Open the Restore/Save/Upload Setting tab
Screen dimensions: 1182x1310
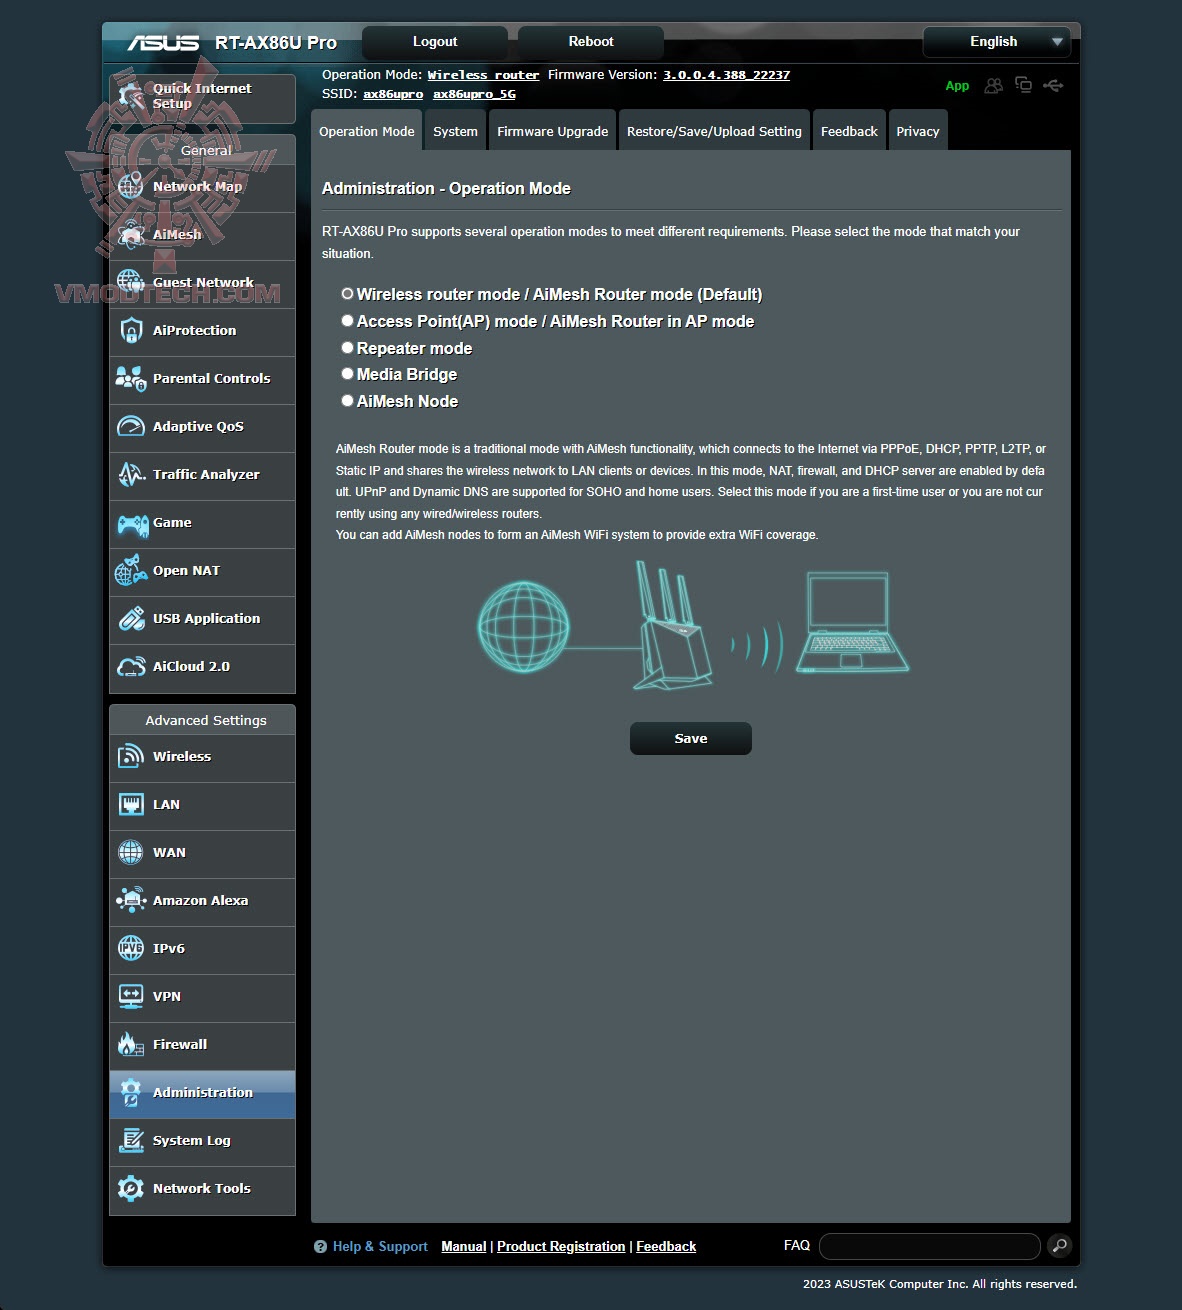(714, 131)
